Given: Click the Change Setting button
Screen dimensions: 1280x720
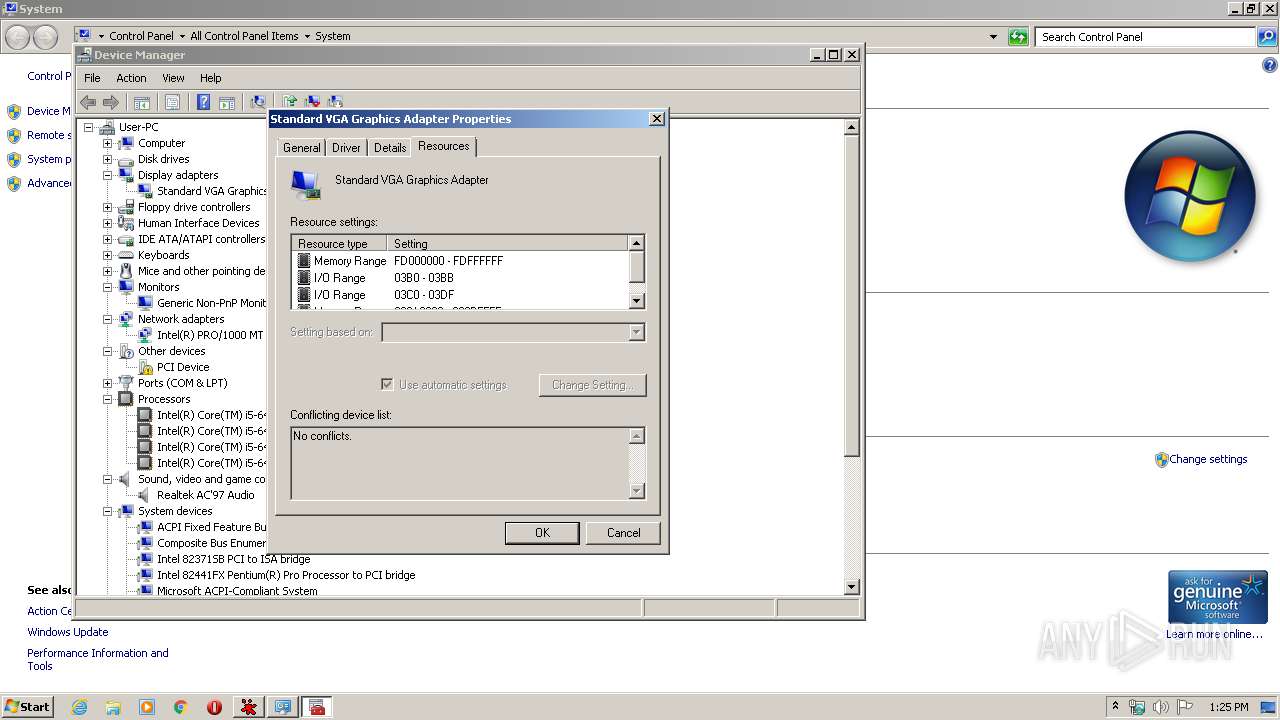Looking at the screenshot, I should (x=592, y=385).
